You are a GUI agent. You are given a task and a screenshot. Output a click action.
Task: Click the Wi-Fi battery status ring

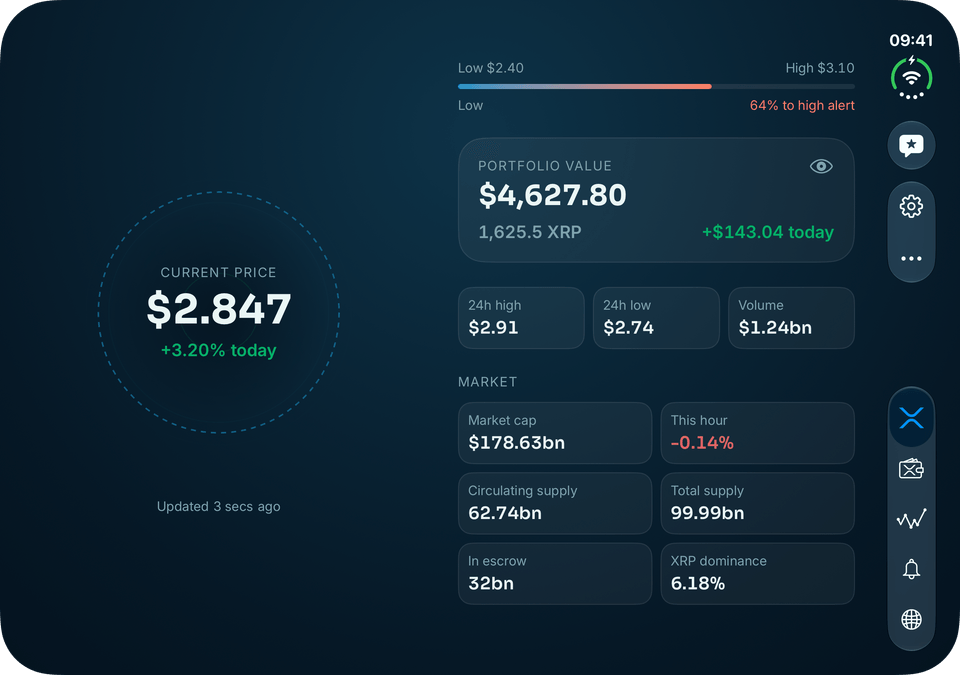point(911,78)
